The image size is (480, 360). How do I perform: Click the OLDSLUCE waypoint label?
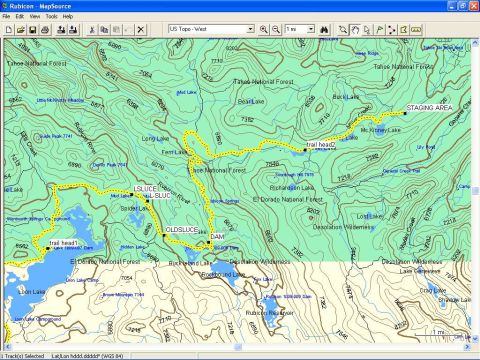coord(182,230)
